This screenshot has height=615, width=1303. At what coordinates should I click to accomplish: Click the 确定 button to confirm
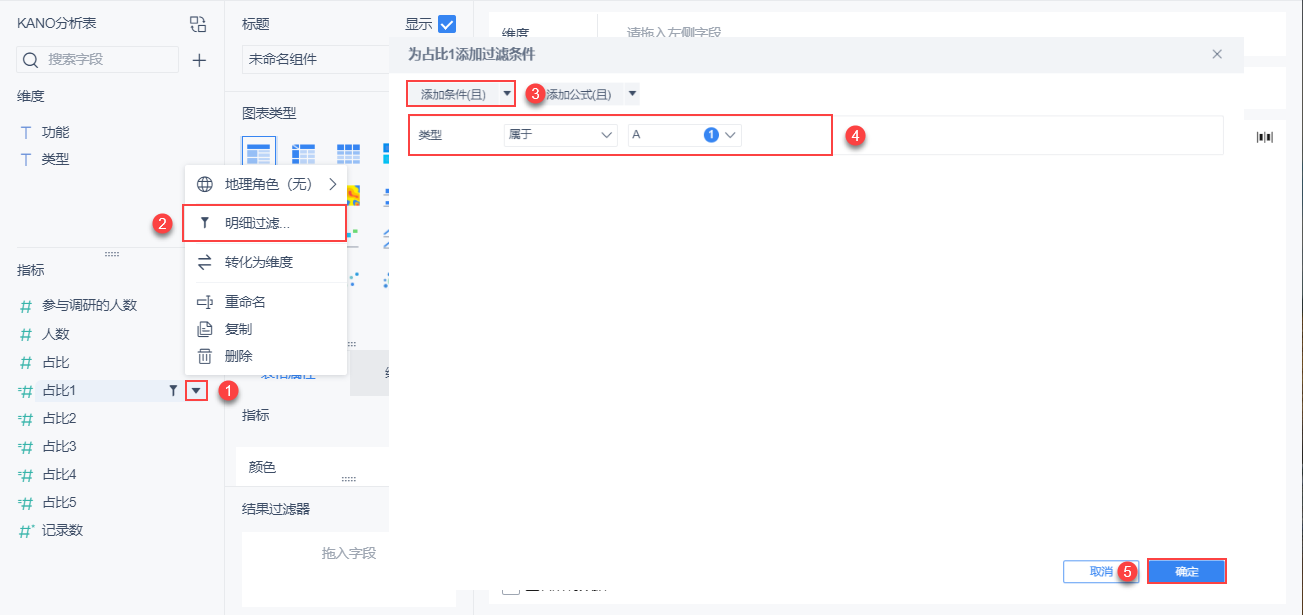[x=1186, y=571]
